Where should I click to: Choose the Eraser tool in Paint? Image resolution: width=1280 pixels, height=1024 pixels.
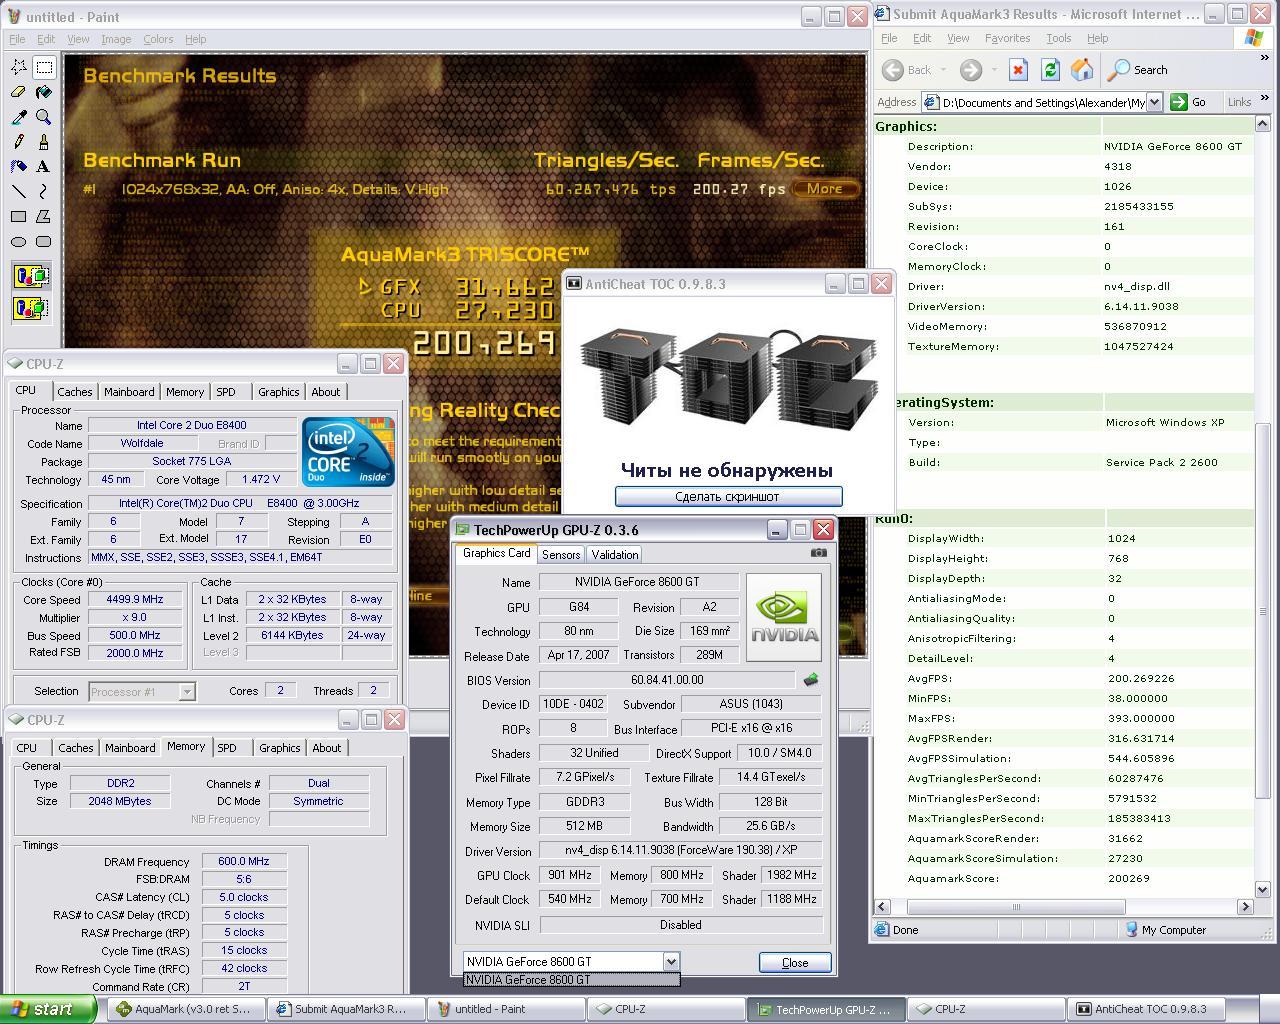[x=19, y=92]
